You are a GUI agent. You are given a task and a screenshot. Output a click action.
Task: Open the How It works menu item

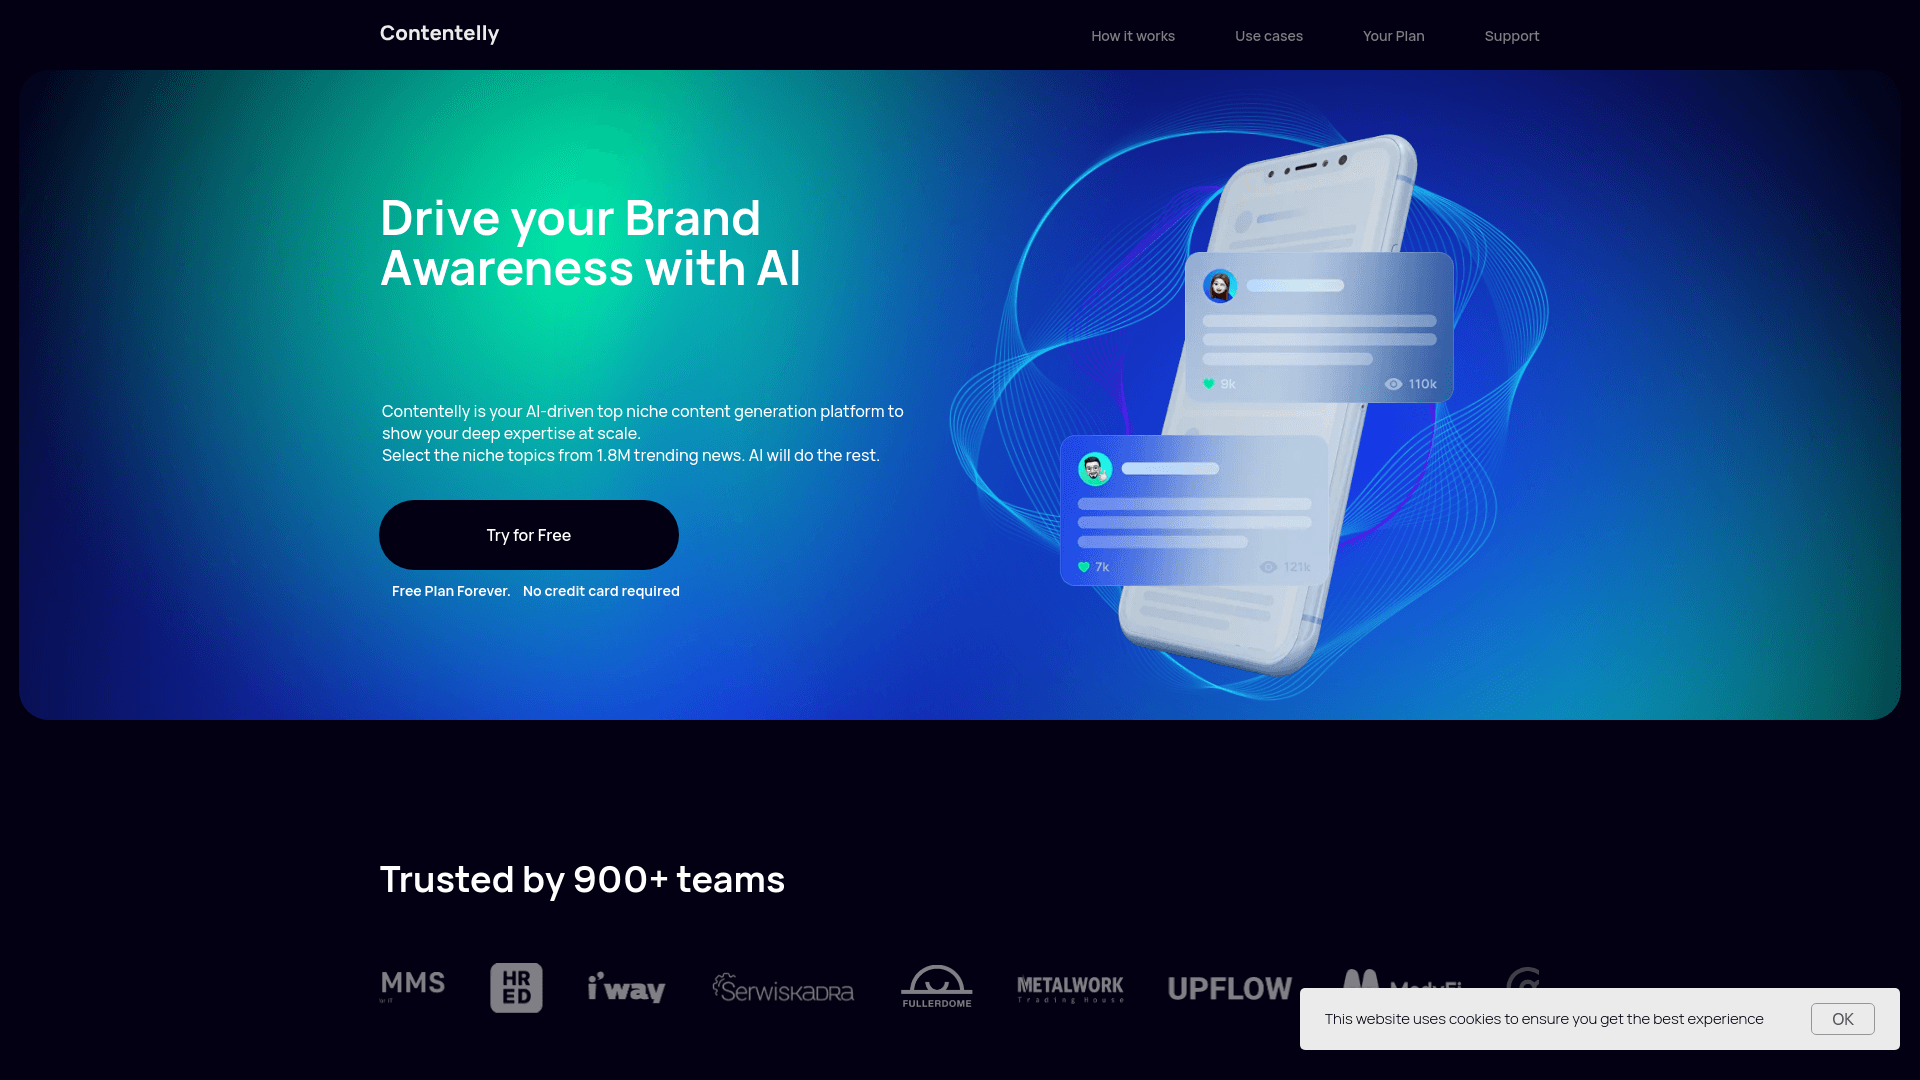click(1131, 36)
